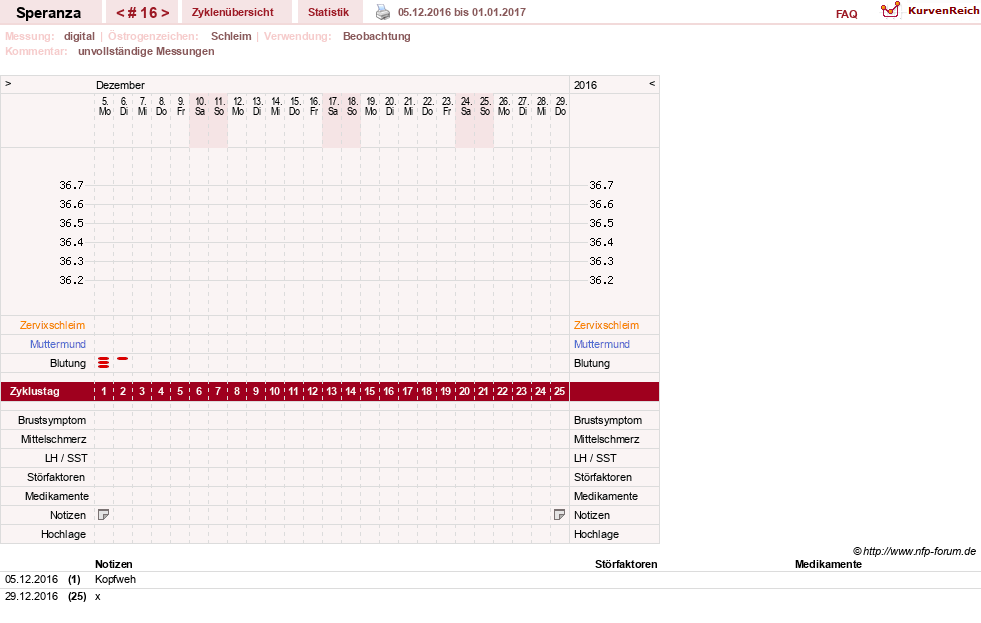Open the note icon on cycle day 25
981x623 pixels.
[x=559, y=515]
